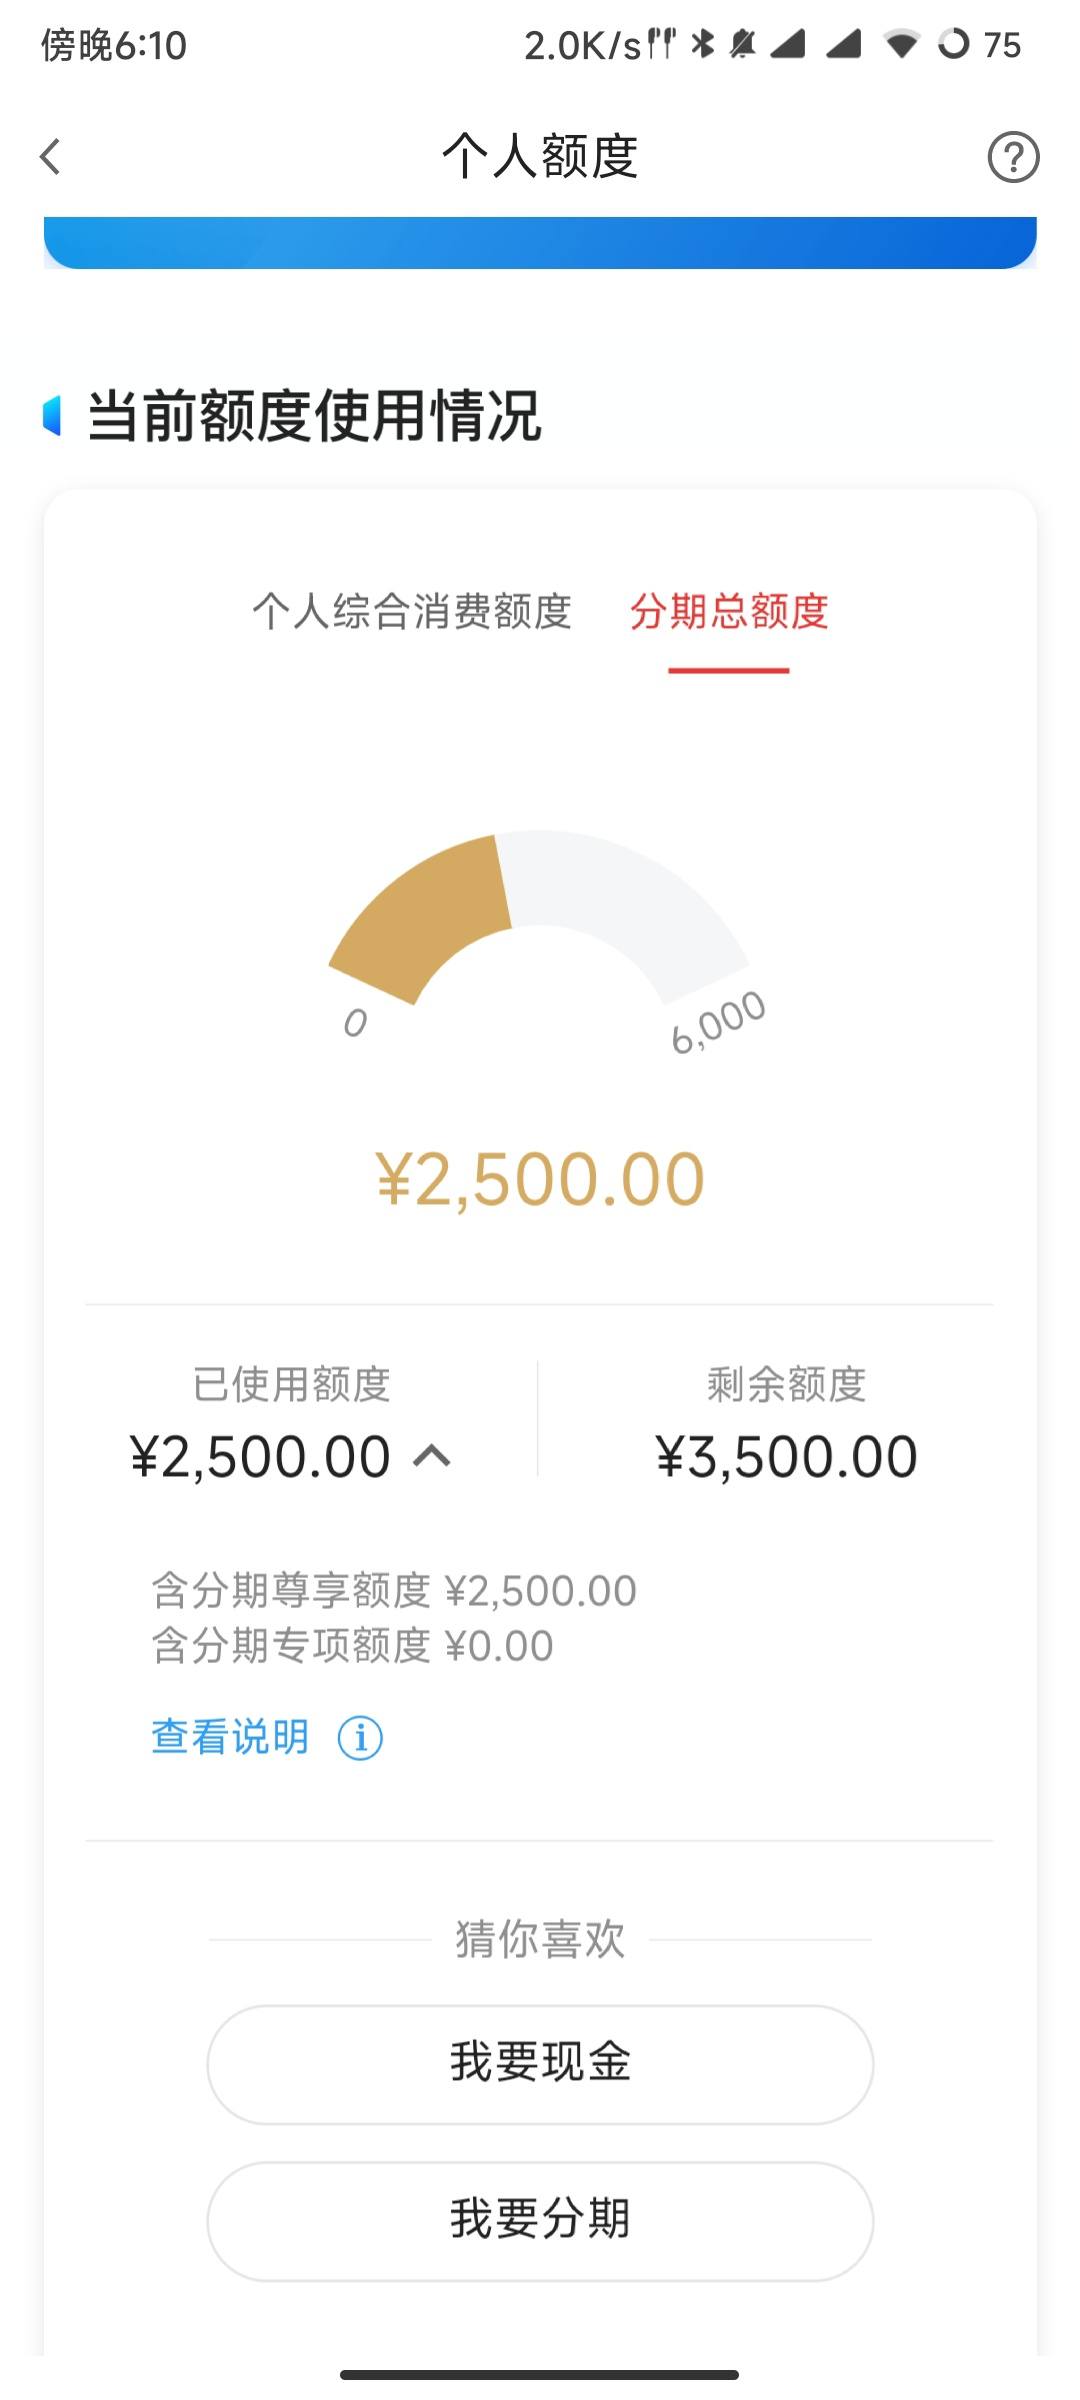Tap the blue marker beside 当前额度使用情况
This screenshot has height=2400, width=1080.
pos(52,416)
